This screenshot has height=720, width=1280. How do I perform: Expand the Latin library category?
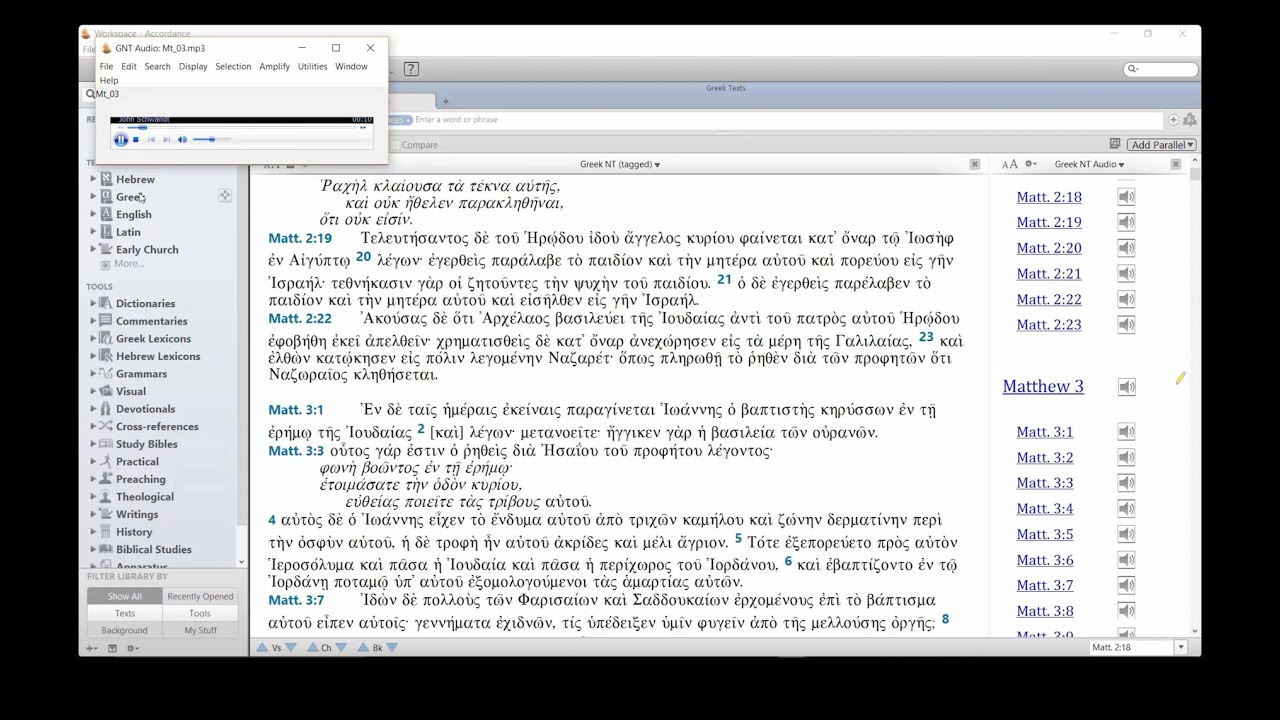(94, 232)
